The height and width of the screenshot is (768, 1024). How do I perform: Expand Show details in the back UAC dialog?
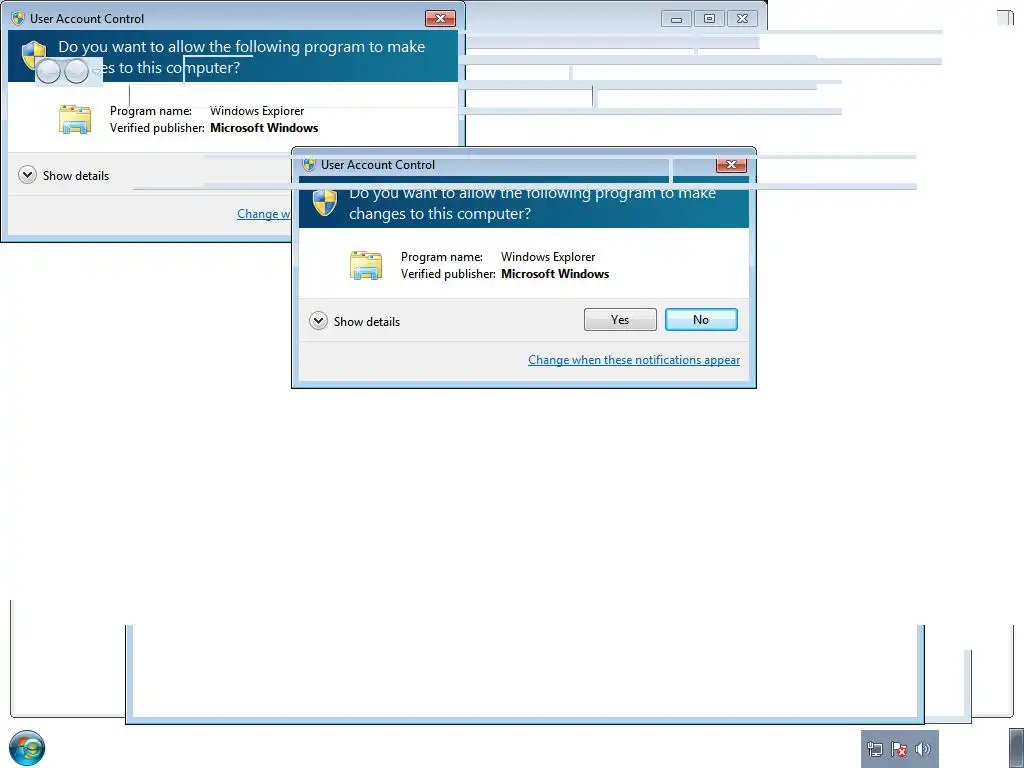tap(63, 175)
